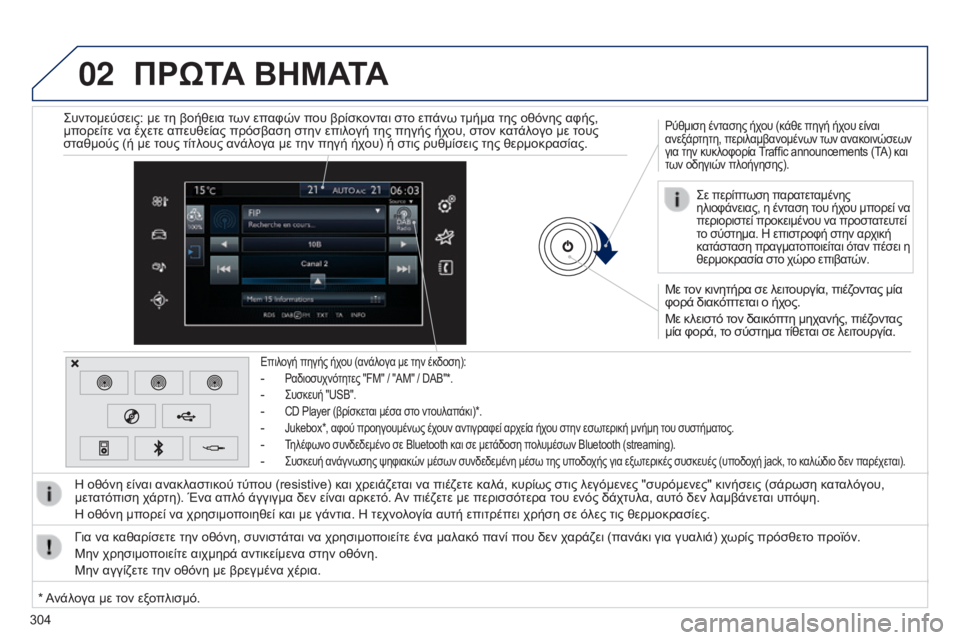Select the CD player source icon
This screenshot has height=640, width=960.
pos(131,416)
